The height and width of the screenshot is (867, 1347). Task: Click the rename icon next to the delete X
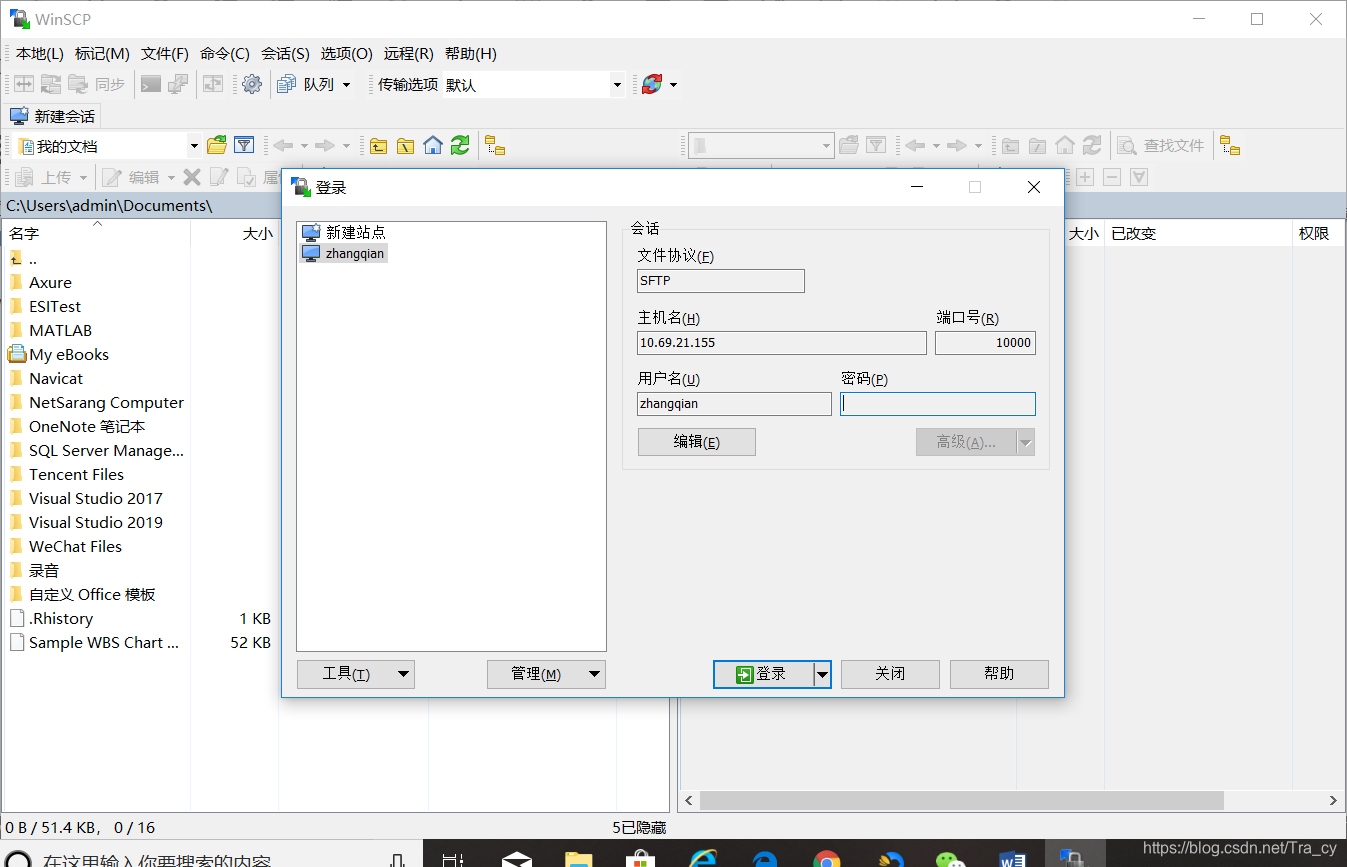coord(218,177)
